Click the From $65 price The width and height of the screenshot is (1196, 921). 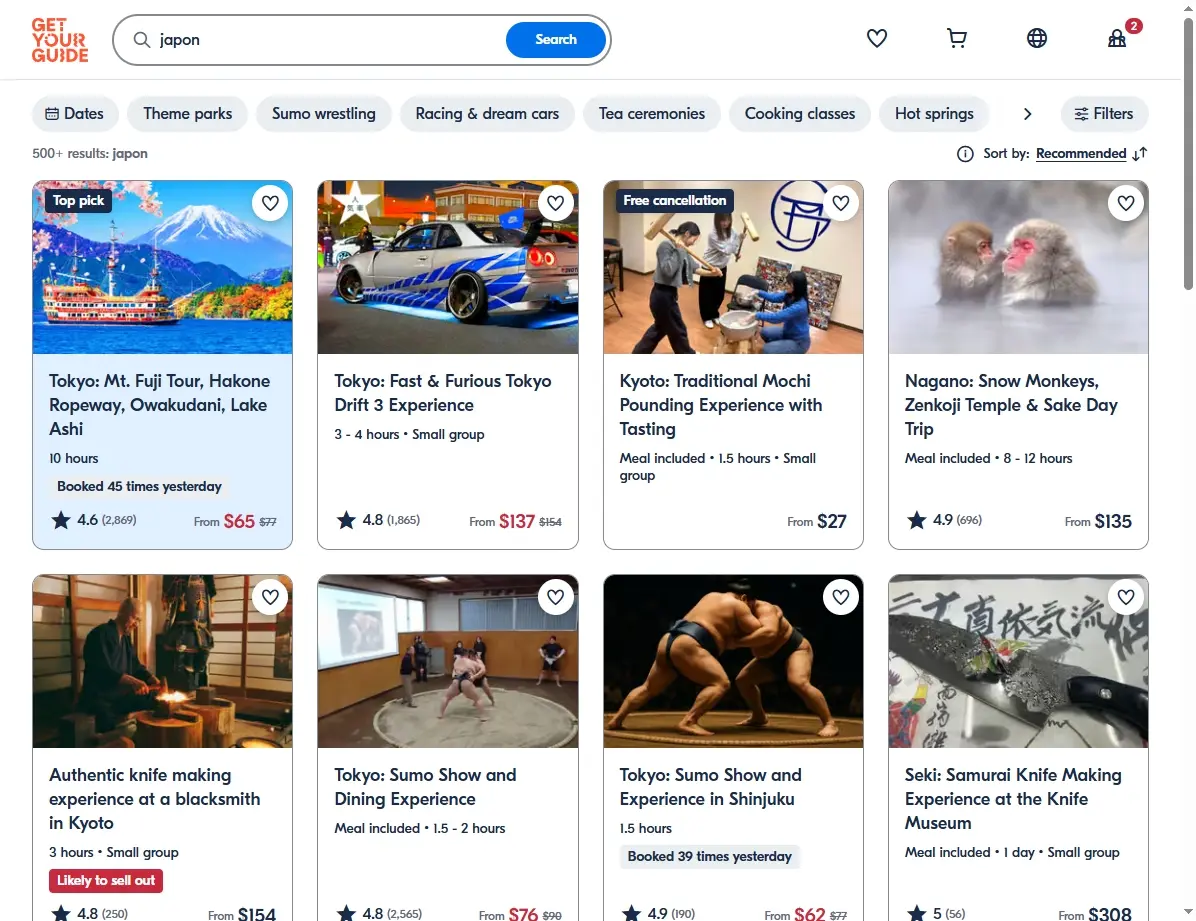(x=235, y=522)
